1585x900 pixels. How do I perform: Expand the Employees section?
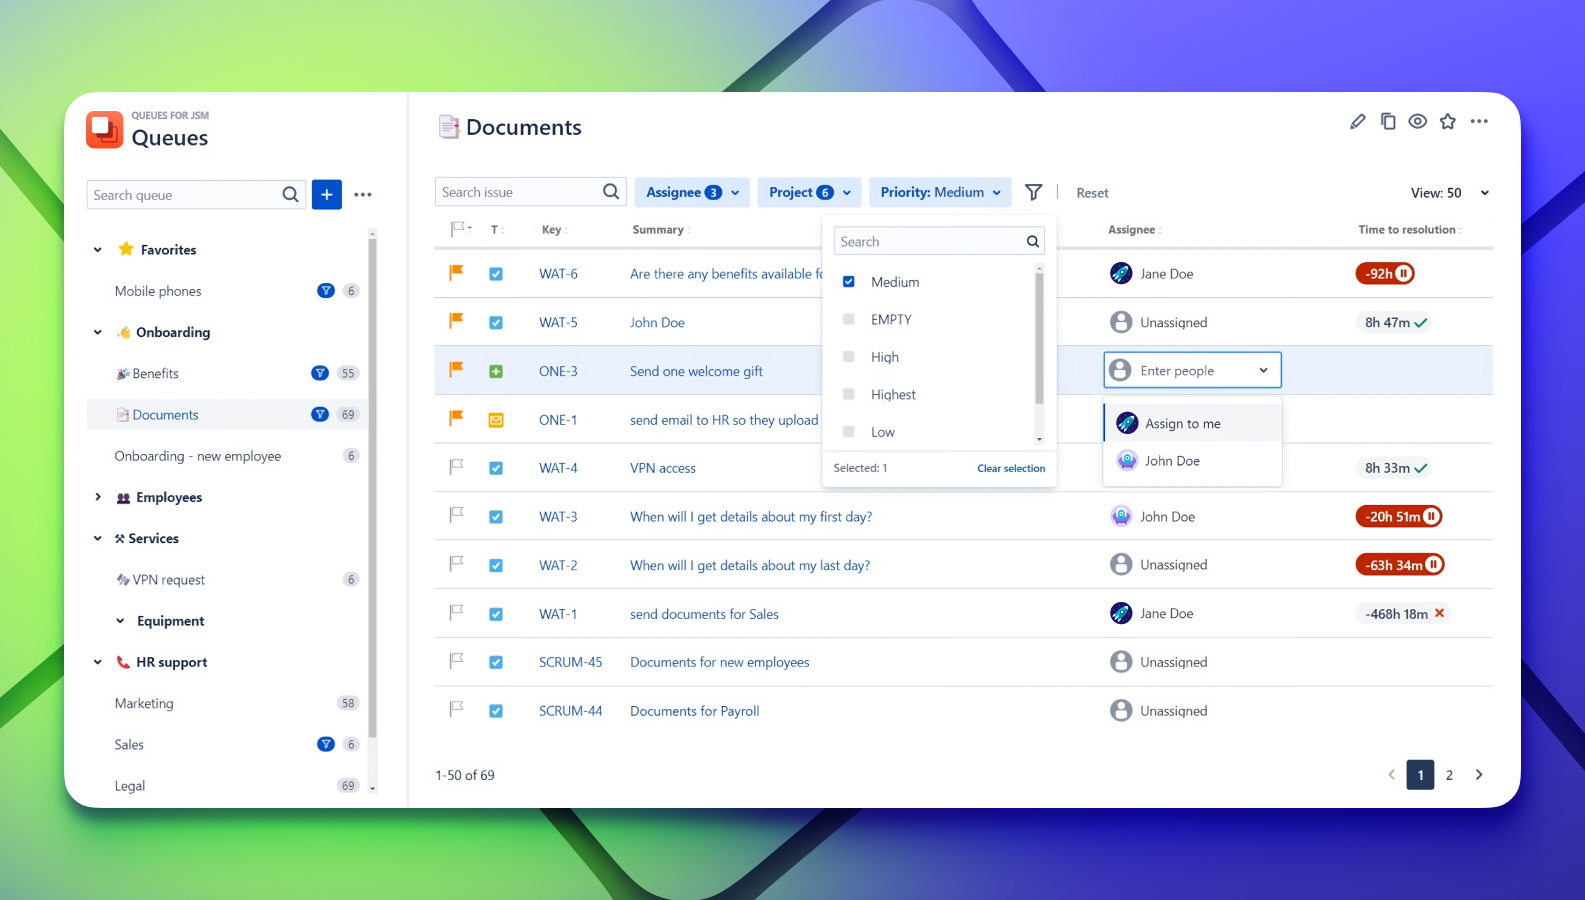(98, 497)
